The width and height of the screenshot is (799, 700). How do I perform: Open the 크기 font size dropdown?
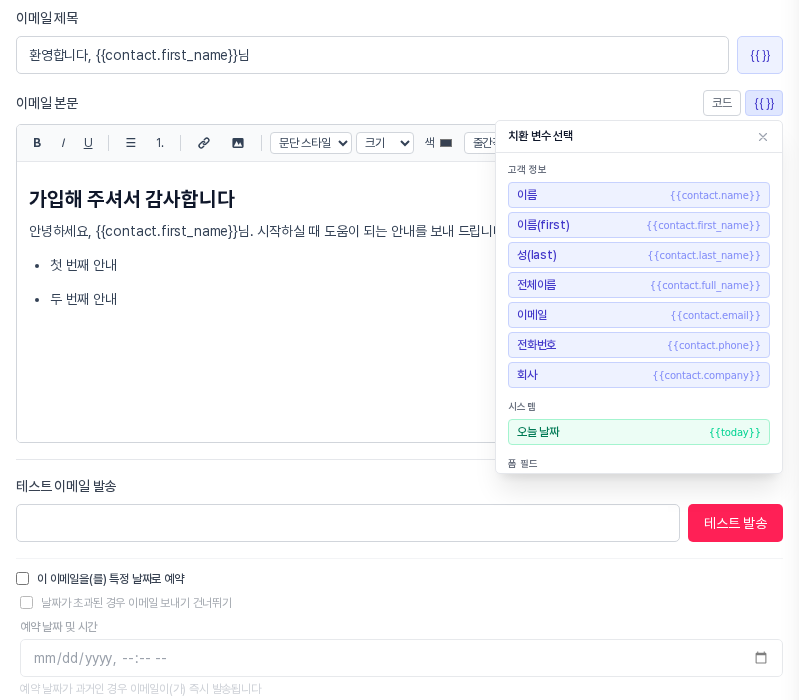coord(385,143)
